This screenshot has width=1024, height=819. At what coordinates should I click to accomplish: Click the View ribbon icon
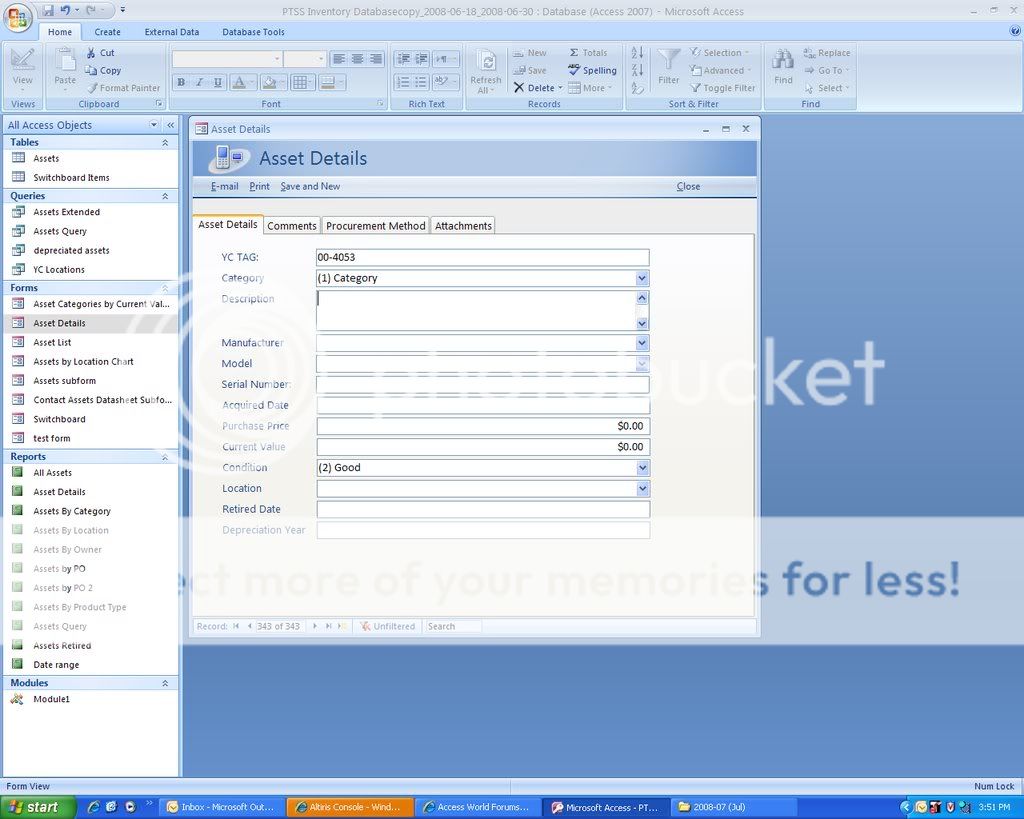click(22, 61)
